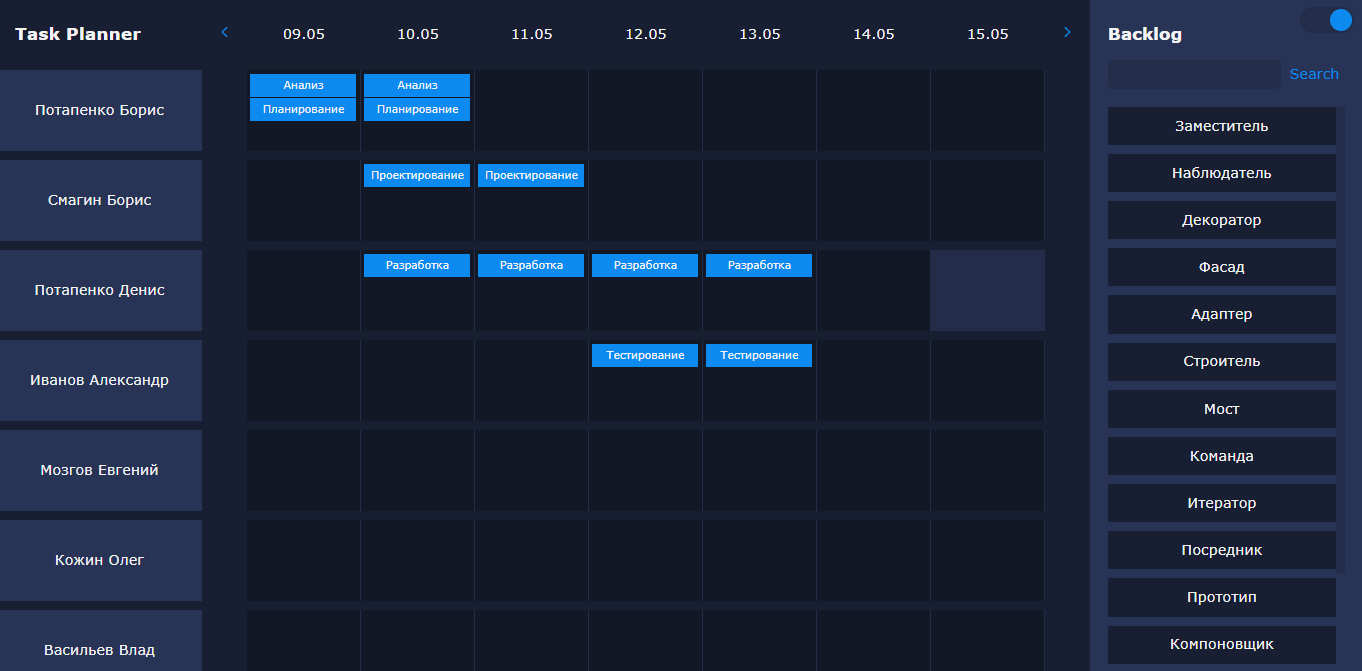Select backlog item Прототип
Viewport: 1362px width, 671px height.
tap(1222, 597)
